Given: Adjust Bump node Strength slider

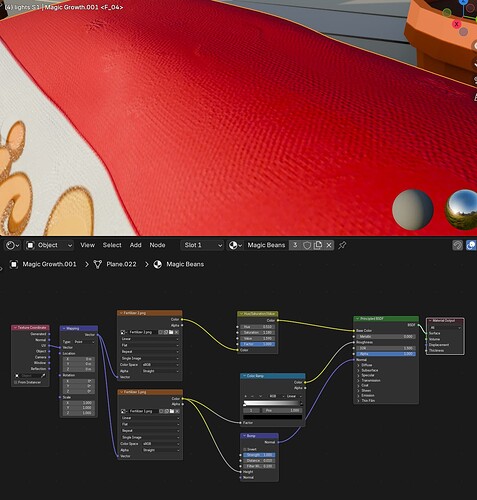Looking at the screenshot, I should click(259, 455).
